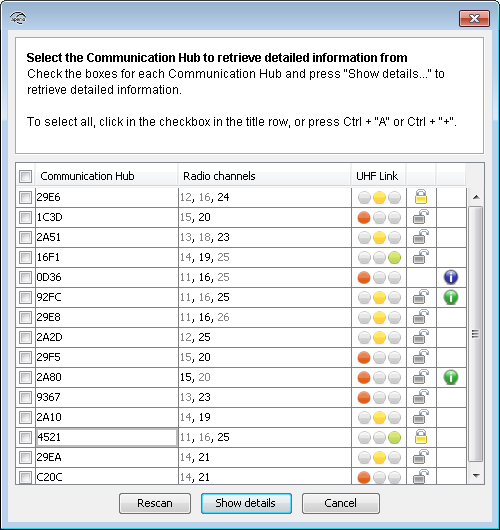Check the box for hub 0D36
Viewport: 500px width, 530px height.
tap(25, 277)
